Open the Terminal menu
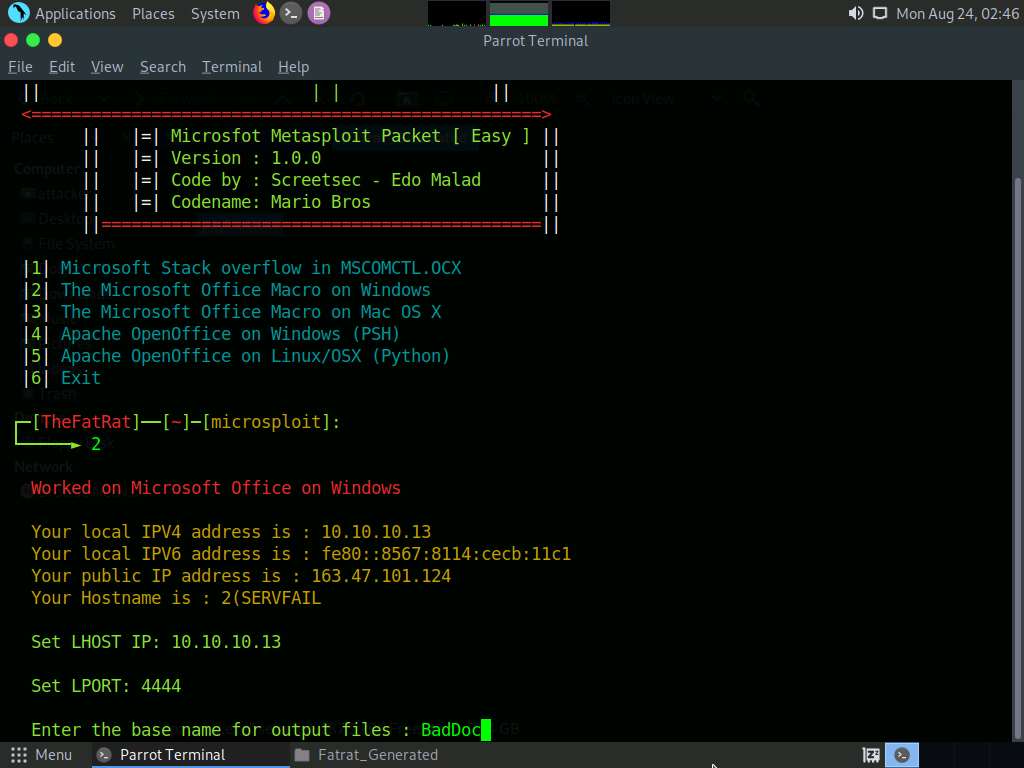 coord(232,67)
